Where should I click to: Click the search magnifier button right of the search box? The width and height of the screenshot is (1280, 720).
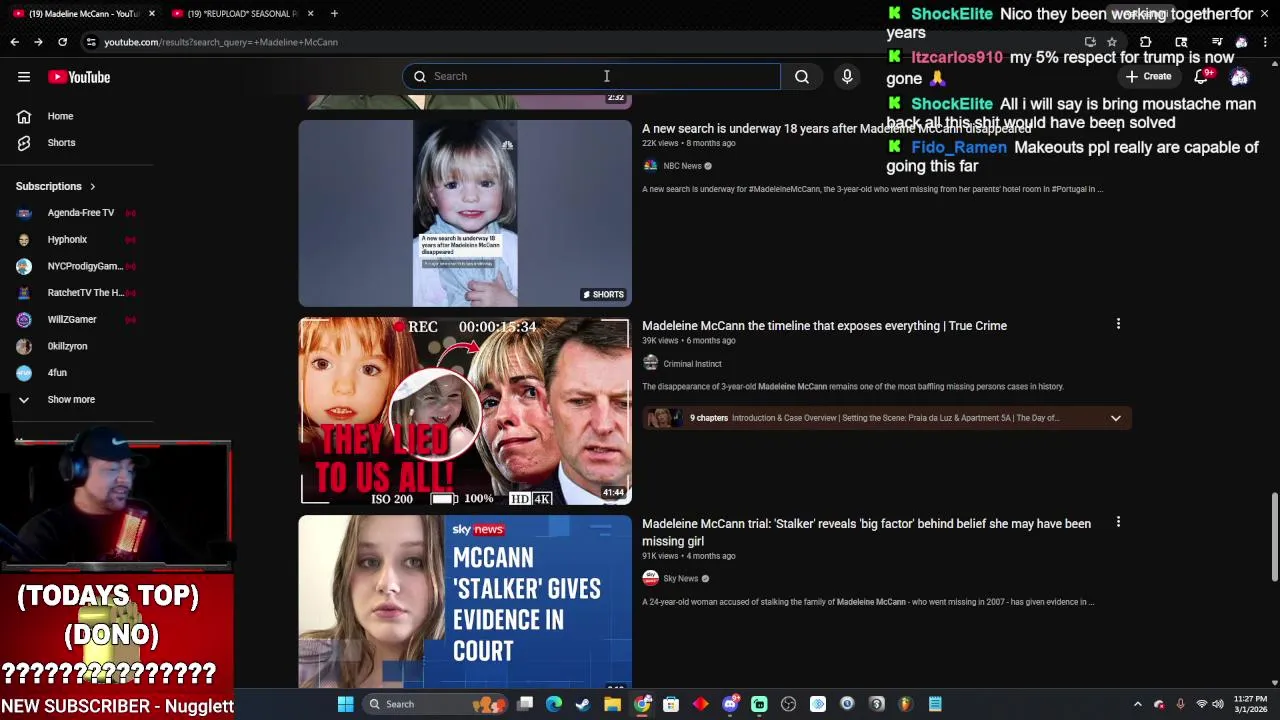802,76
